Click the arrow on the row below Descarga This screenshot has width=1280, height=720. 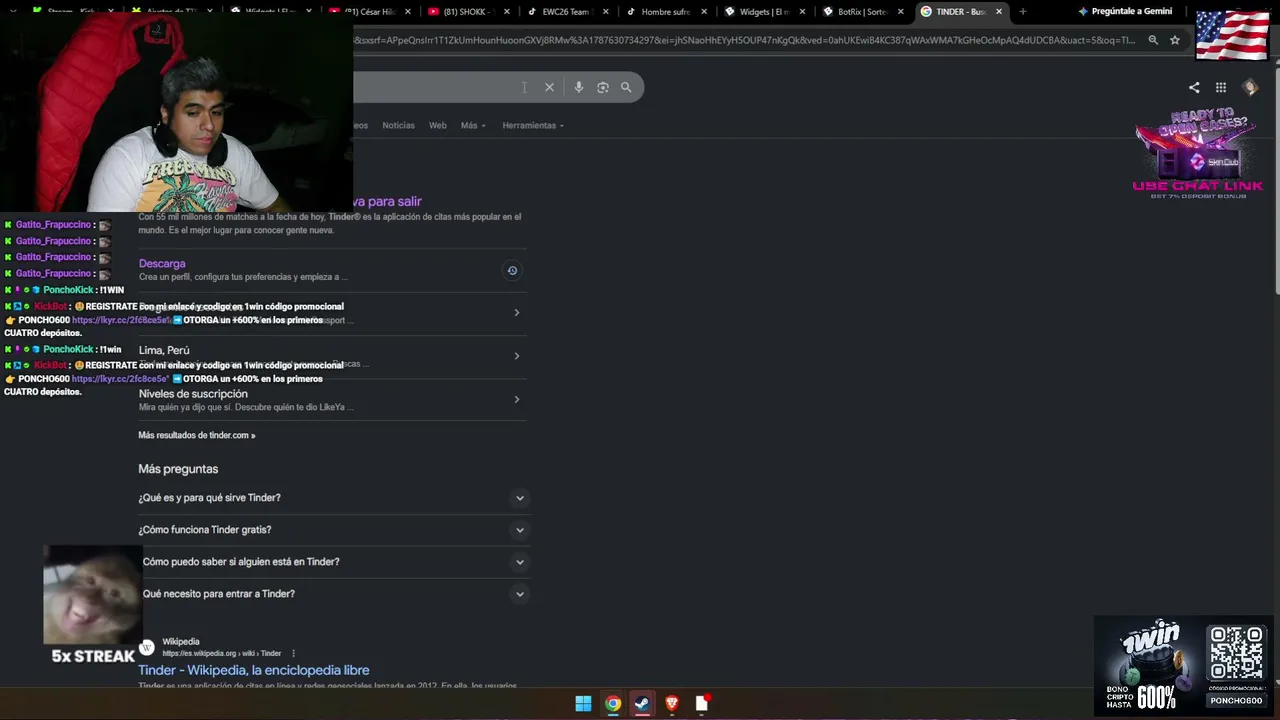pos(517,313)
